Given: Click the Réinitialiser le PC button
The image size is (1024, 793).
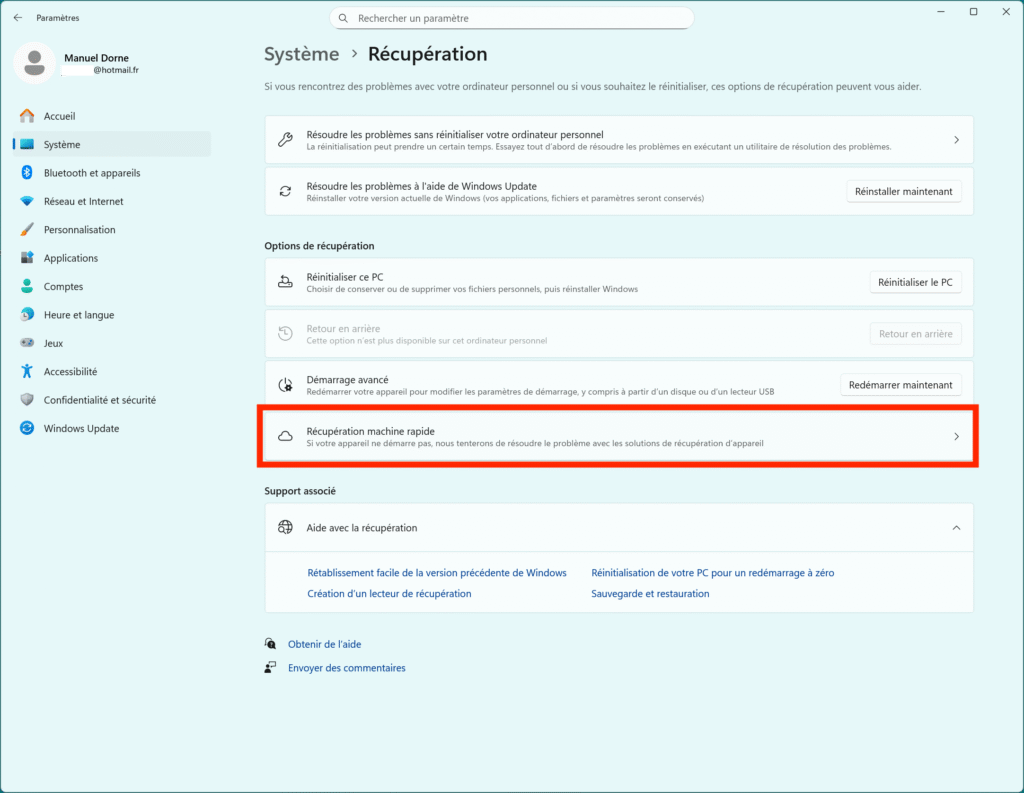Looking at the screenshot, I should click(915, 283).
